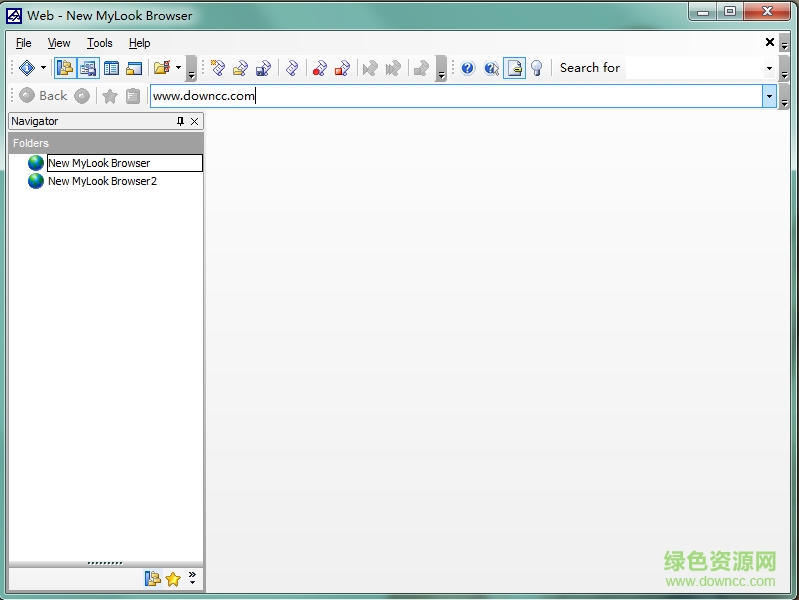Click the light bulb tips icon

click(x=537, y=68)
